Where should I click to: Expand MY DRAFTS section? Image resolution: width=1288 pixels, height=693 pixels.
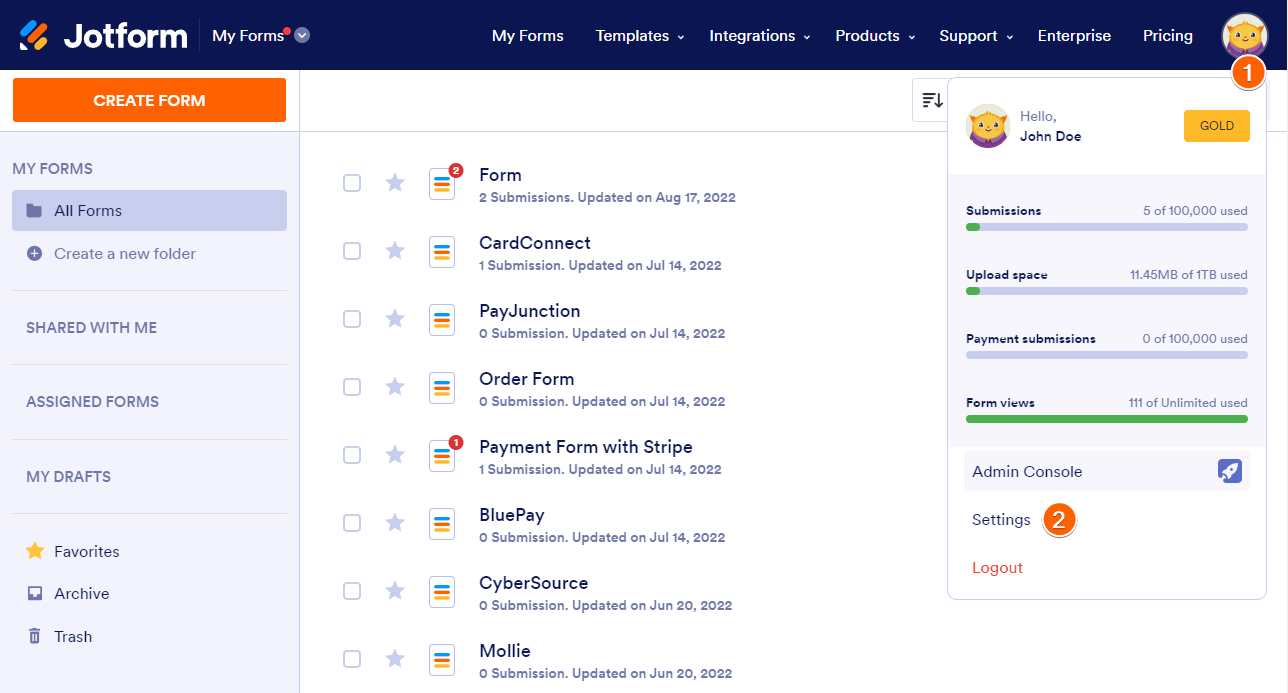tap(68, 477)
